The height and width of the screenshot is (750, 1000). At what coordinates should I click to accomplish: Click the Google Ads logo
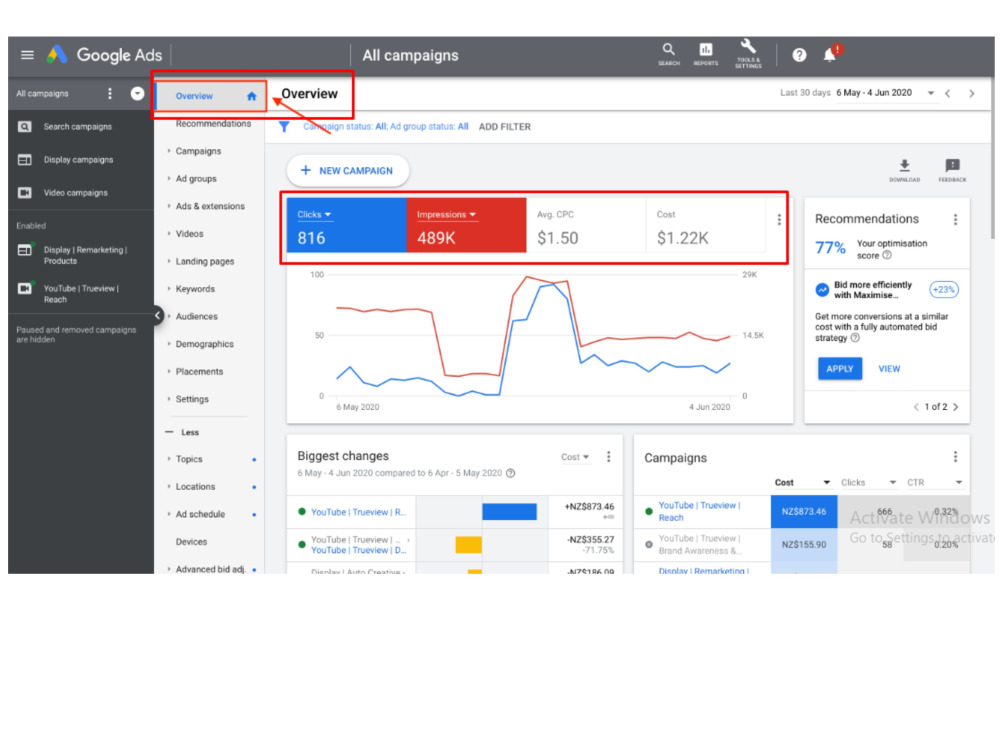point(105,55)
